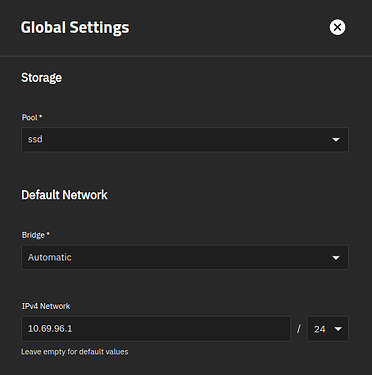Open the Bridge dropdown set to Automatic
The height and width of the screenshot is (375, 372).
coord(185,257)
